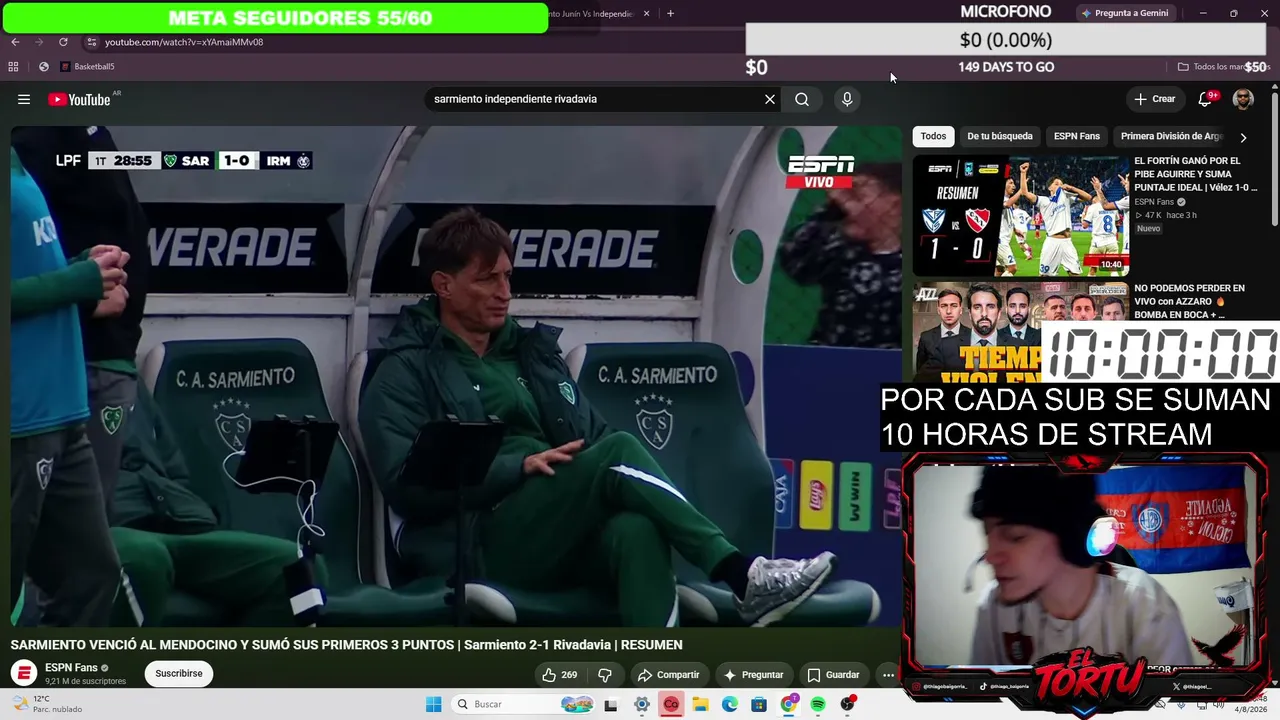This screenshot has height=720, width=1280.
Task: Click the browser address bar URL
Action: [184, 42]
